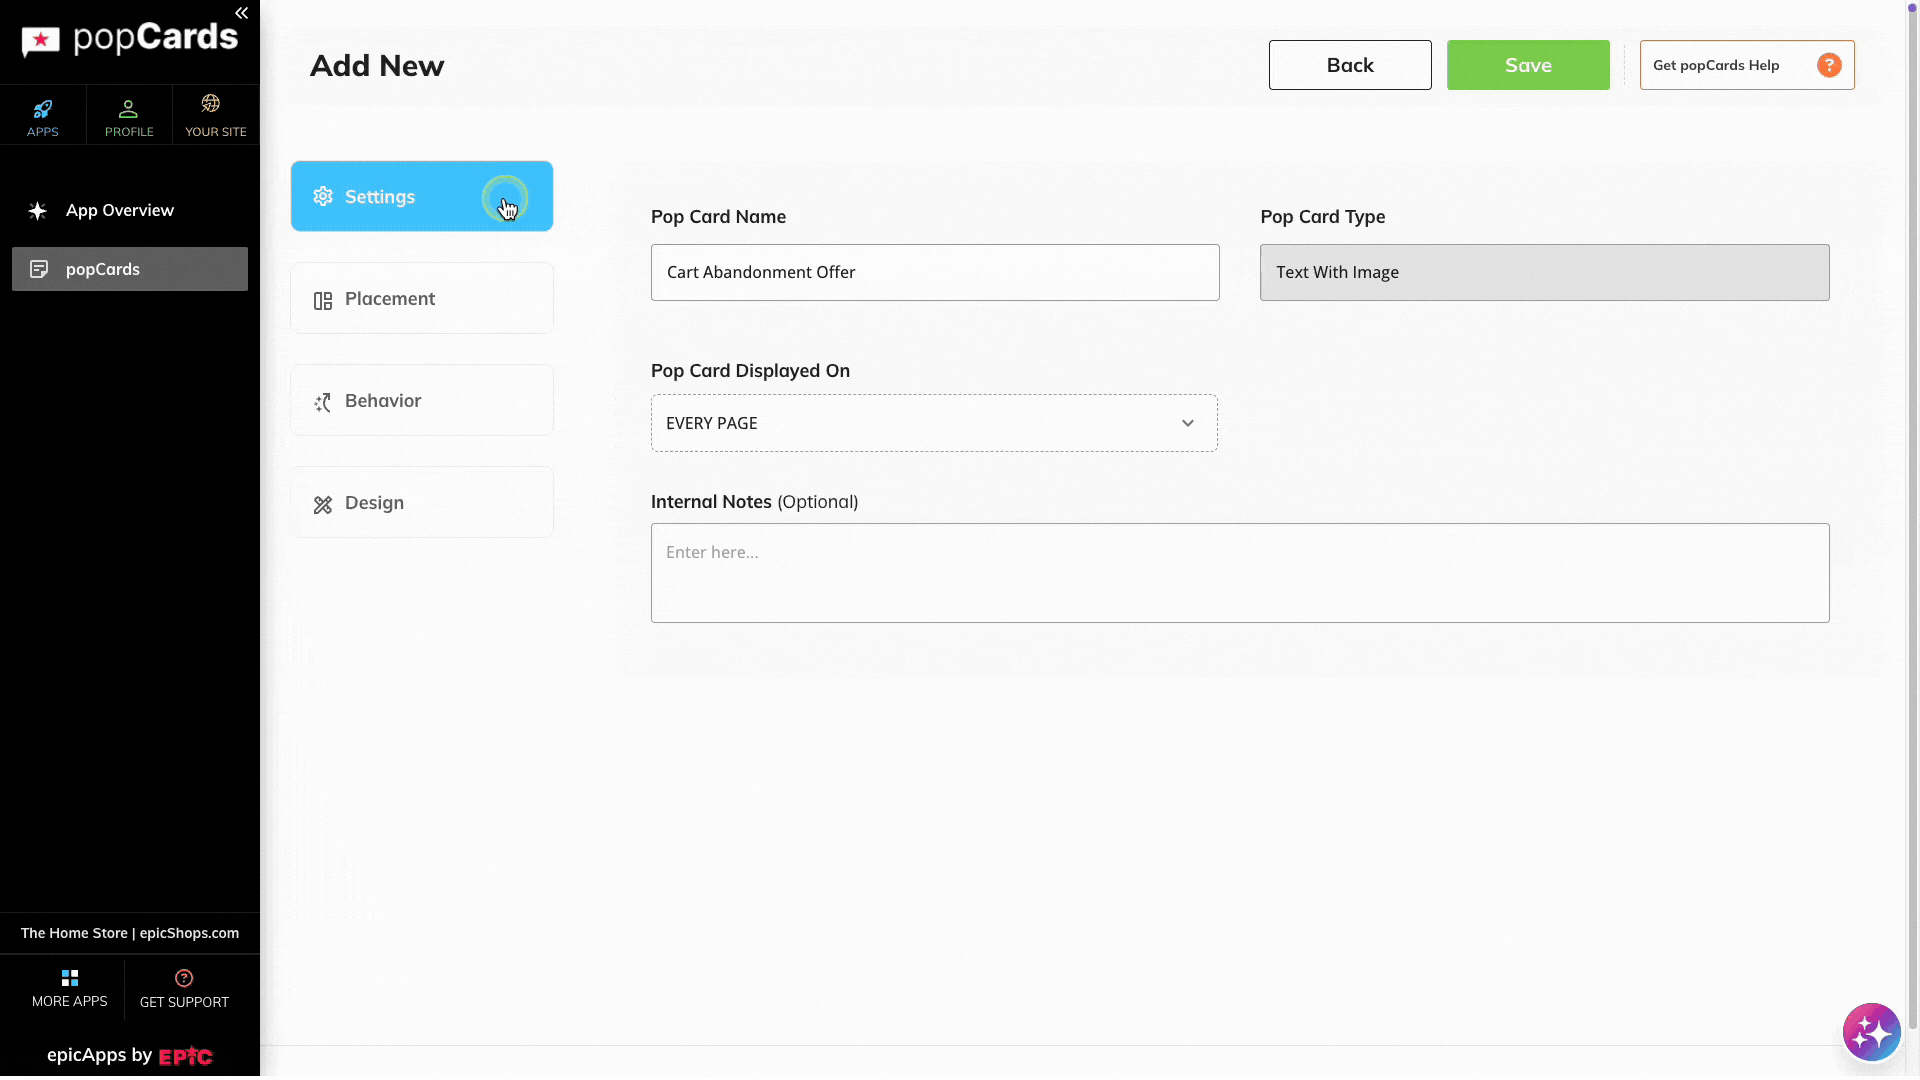Click Get Support
Screen dimensions: 1920x1080
click(184, 989)
